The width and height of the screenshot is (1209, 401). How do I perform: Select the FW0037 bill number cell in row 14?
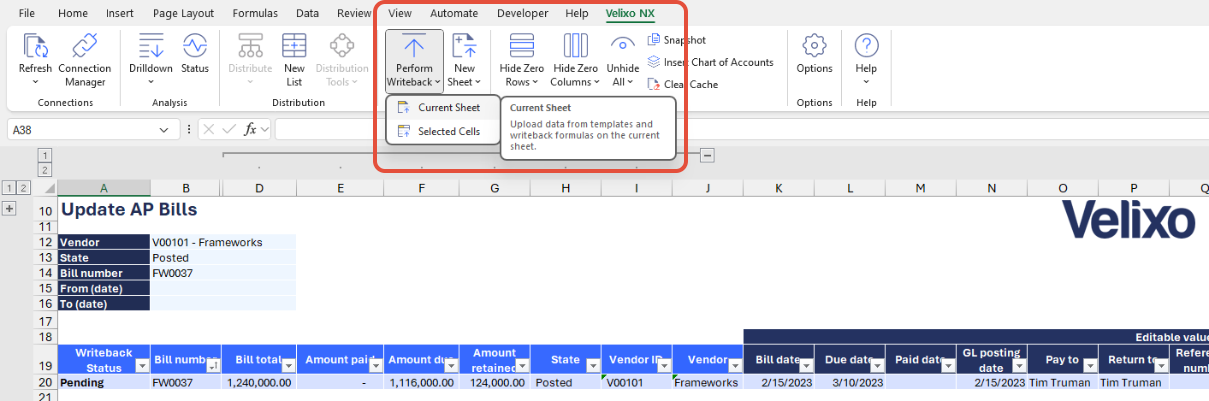pyautogui.click(x=223, y=273)
